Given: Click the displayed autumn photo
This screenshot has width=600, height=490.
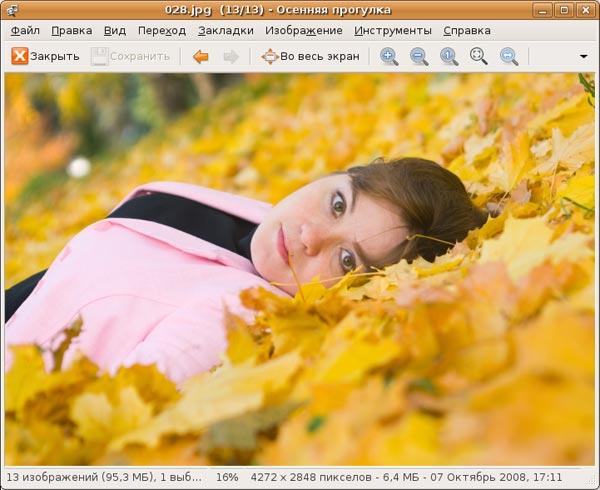Looking at the screenshot, I should pyautogui.click(x=300, y=269).
